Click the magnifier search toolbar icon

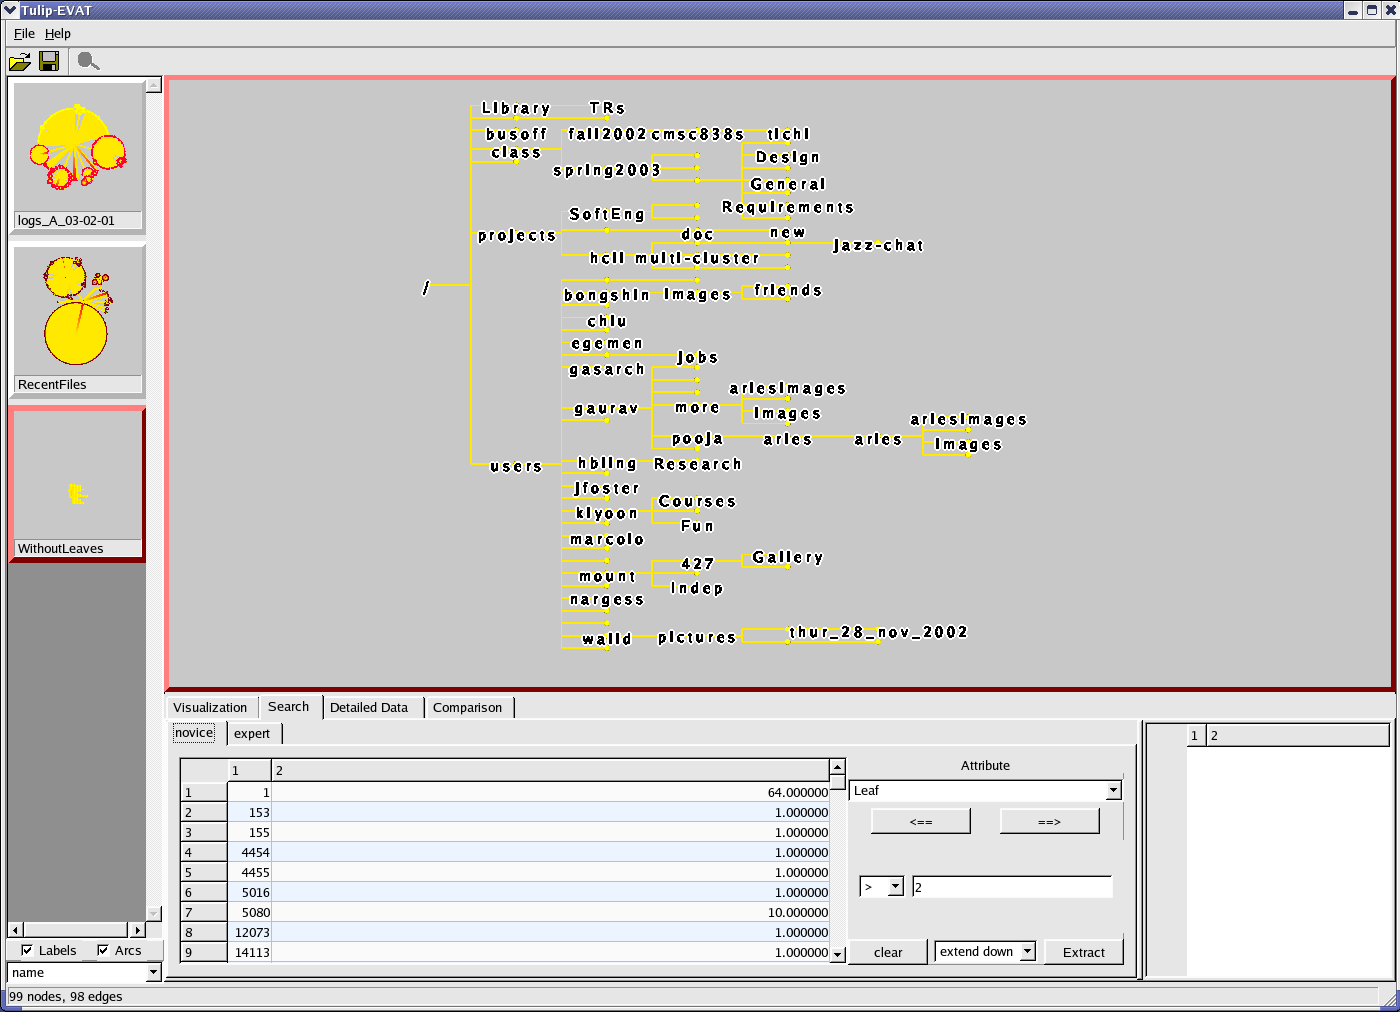pos(88,62)
